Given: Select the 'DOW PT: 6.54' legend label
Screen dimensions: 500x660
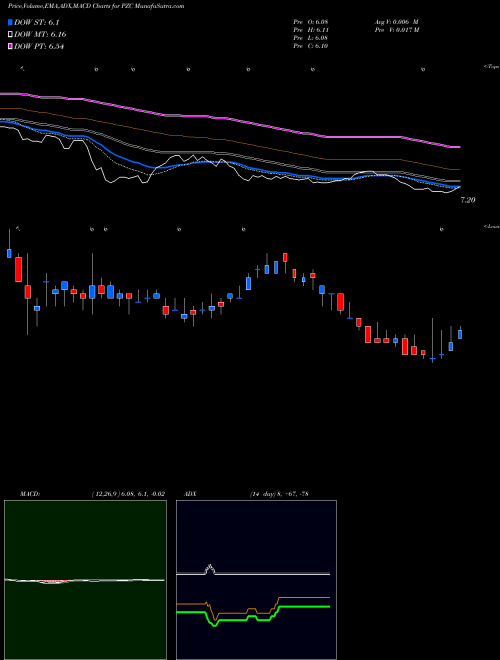Looking at the screenshot, I should click(x=39, y=47).
